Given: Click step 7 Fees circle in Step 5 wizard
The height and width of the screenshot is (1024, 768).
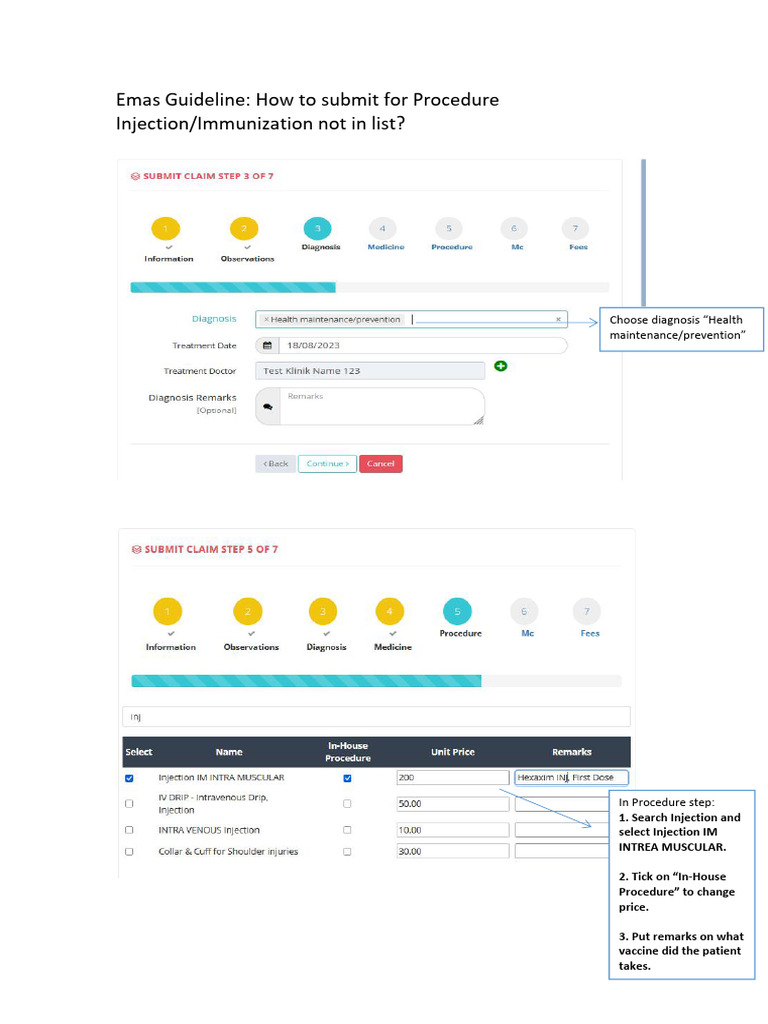Looking at the screenshot, I should 586,612.
